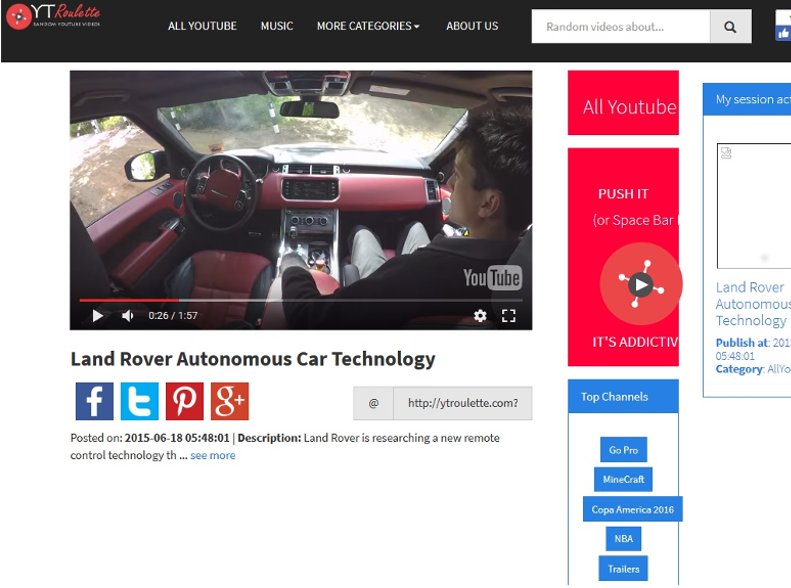Share on Facebook
791x588 pixels.
point(94,401)
